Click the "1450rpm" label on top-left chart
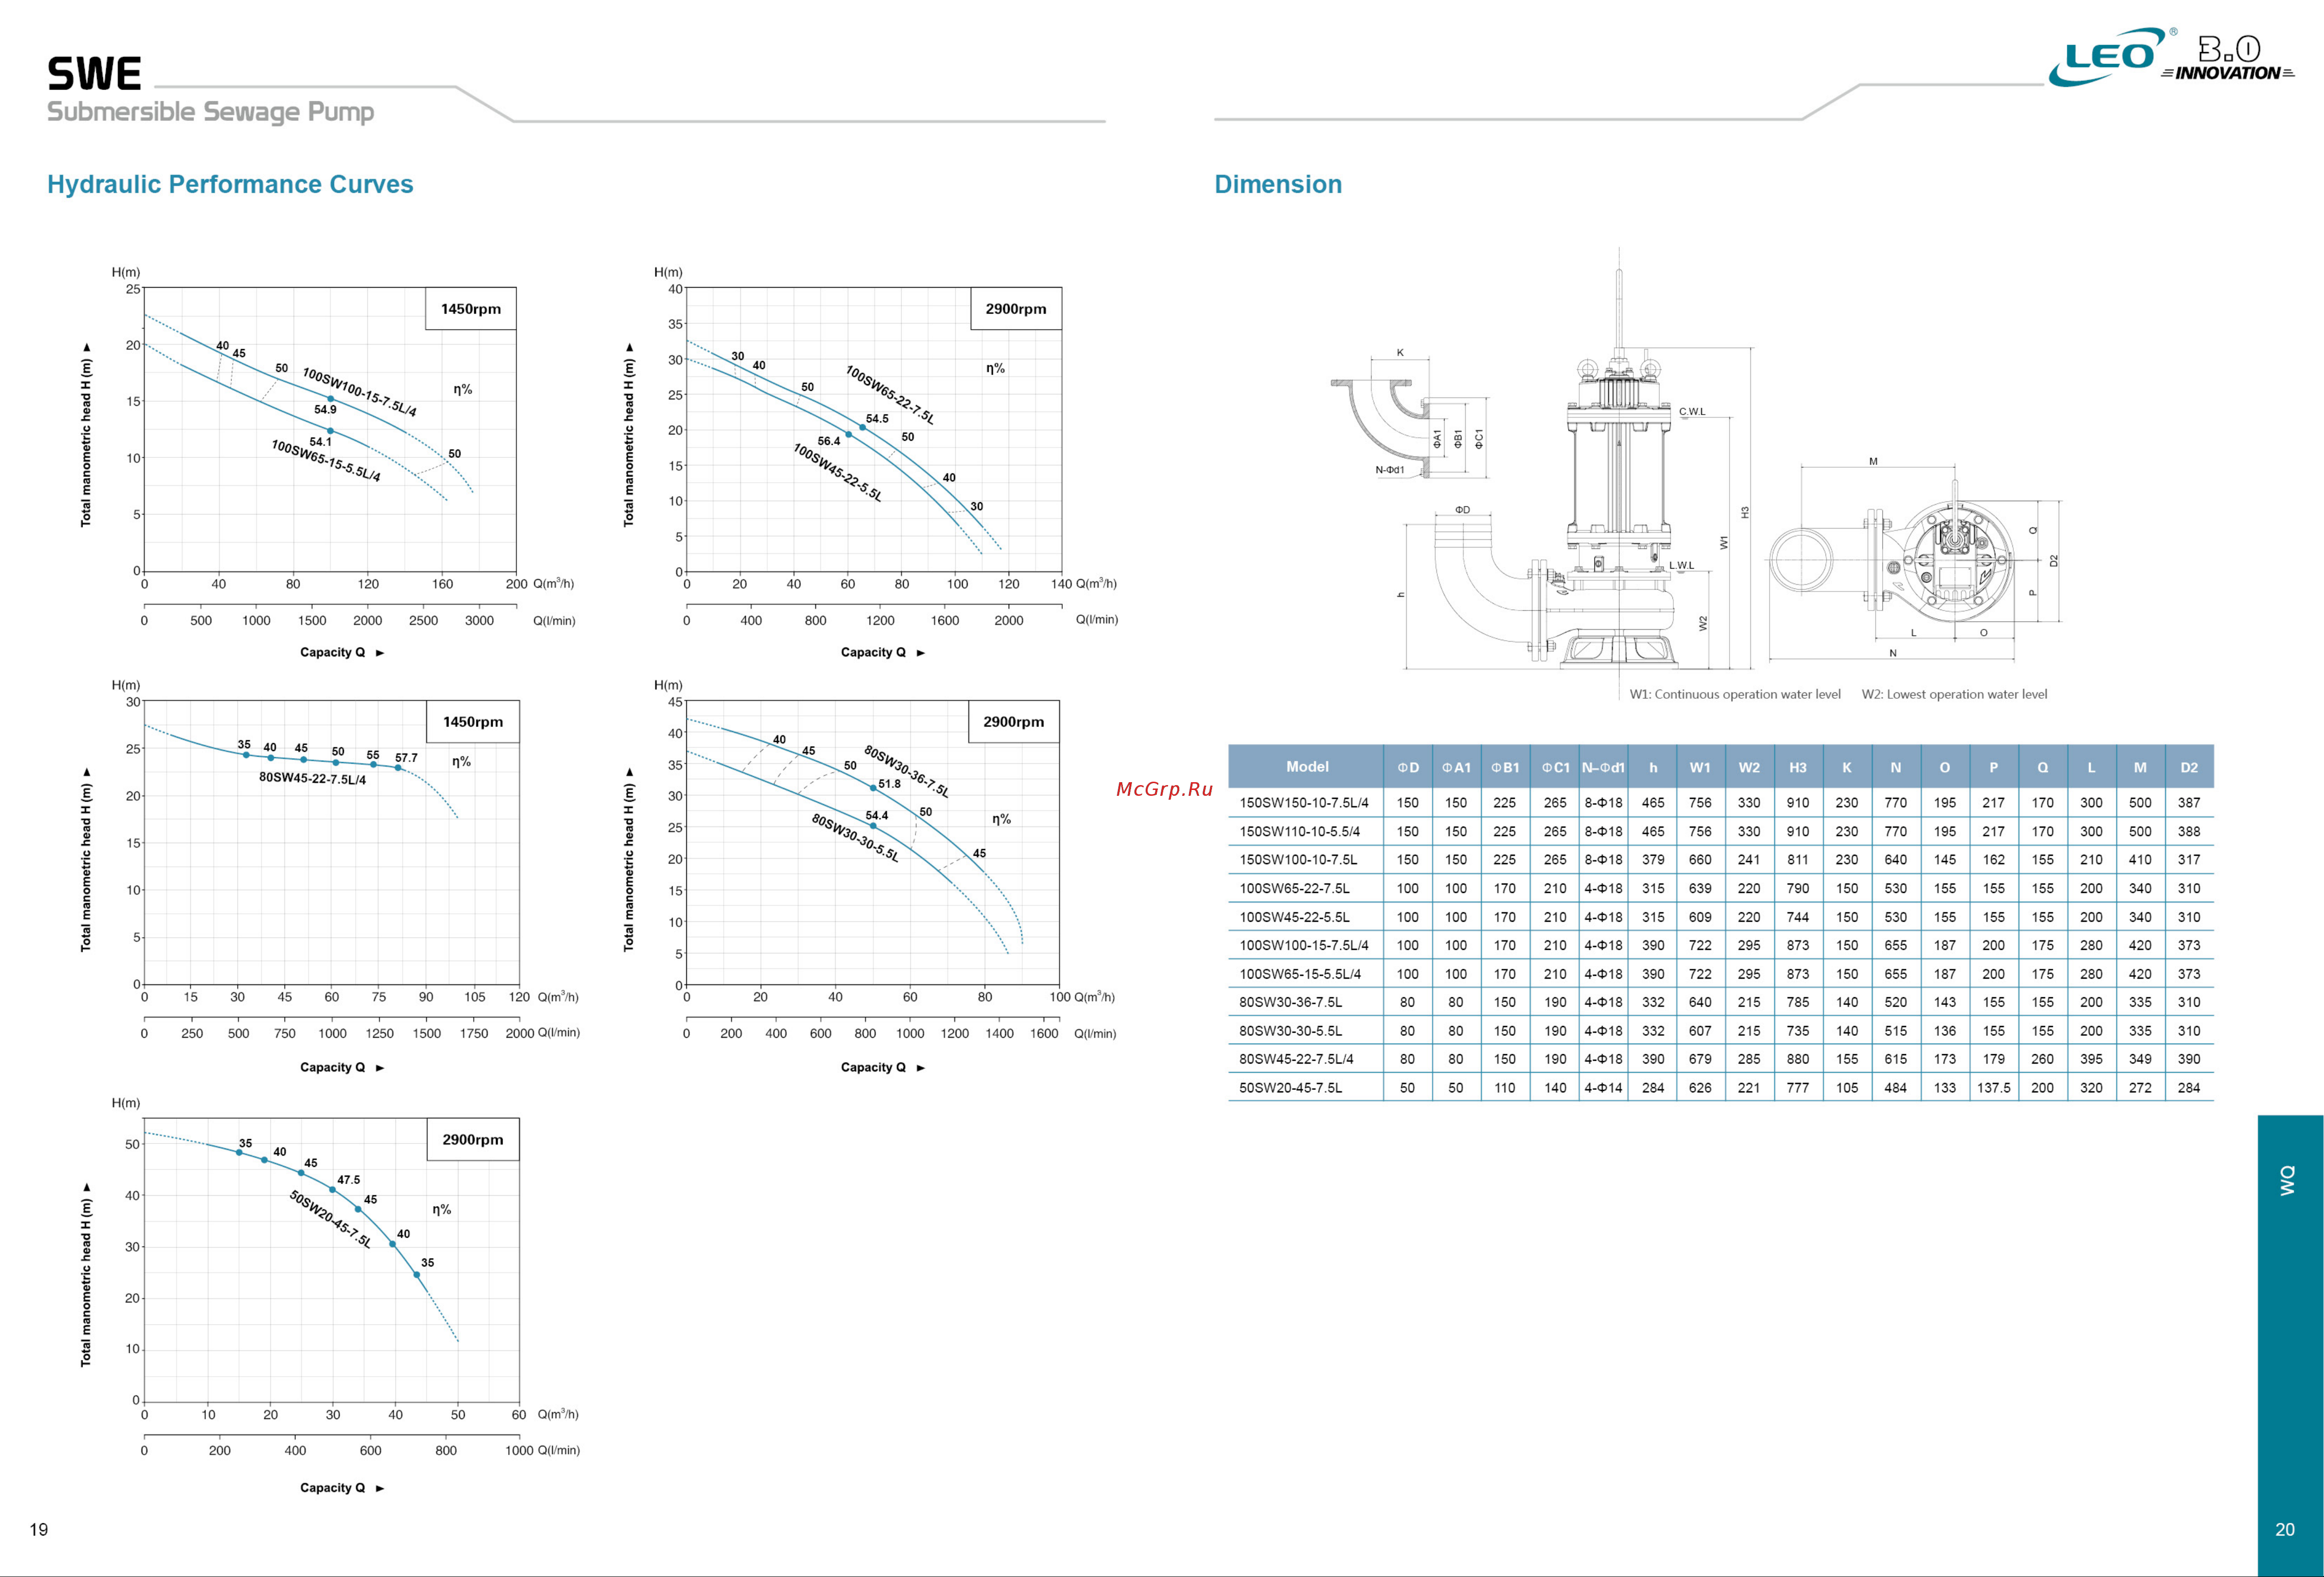The image size is (2324, 1577). [471, 309]
